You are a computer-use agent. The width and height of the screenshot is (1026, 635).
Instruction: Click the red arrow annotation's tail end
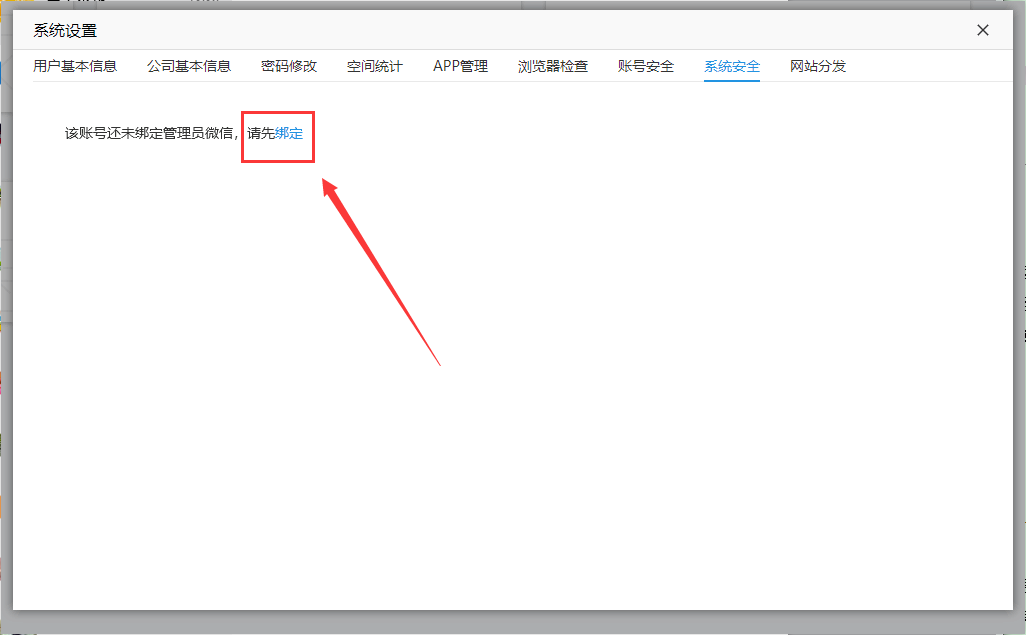[439, 364]
